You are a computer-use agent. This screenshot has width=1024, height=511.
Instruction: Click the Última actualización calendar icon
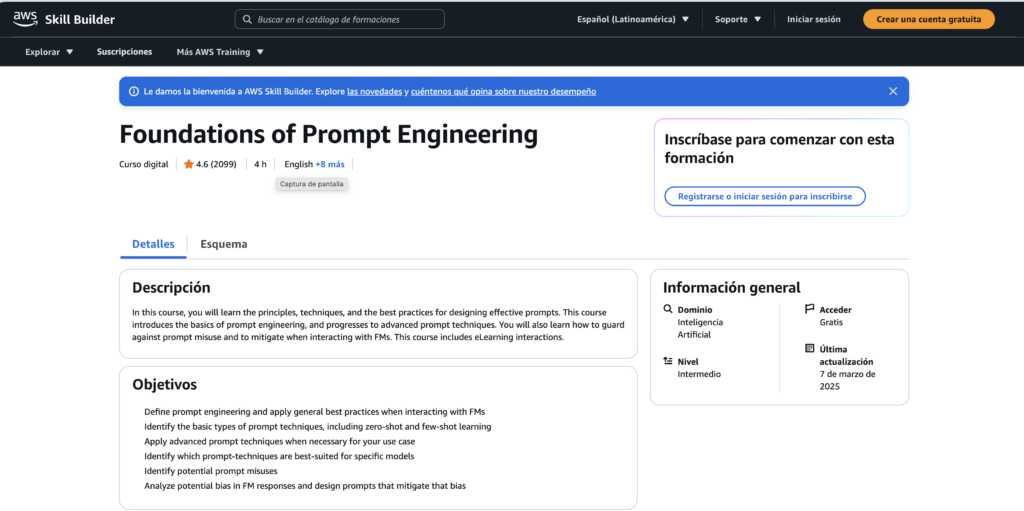[x=809, y=348]
